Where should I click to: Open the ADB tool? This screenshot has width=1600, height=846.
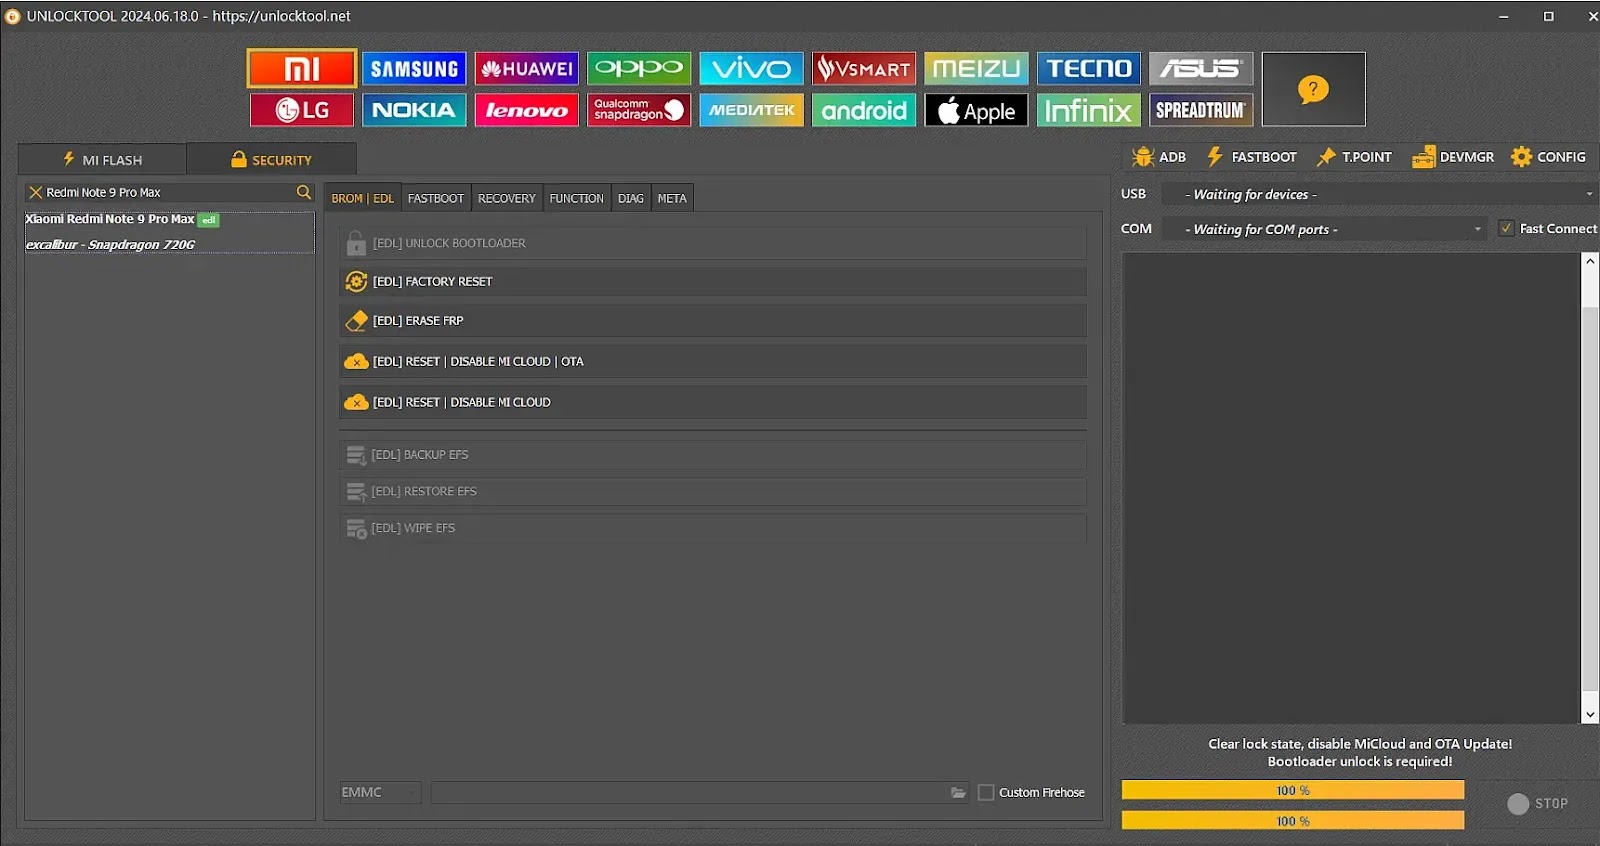[x=1159, y=157]
